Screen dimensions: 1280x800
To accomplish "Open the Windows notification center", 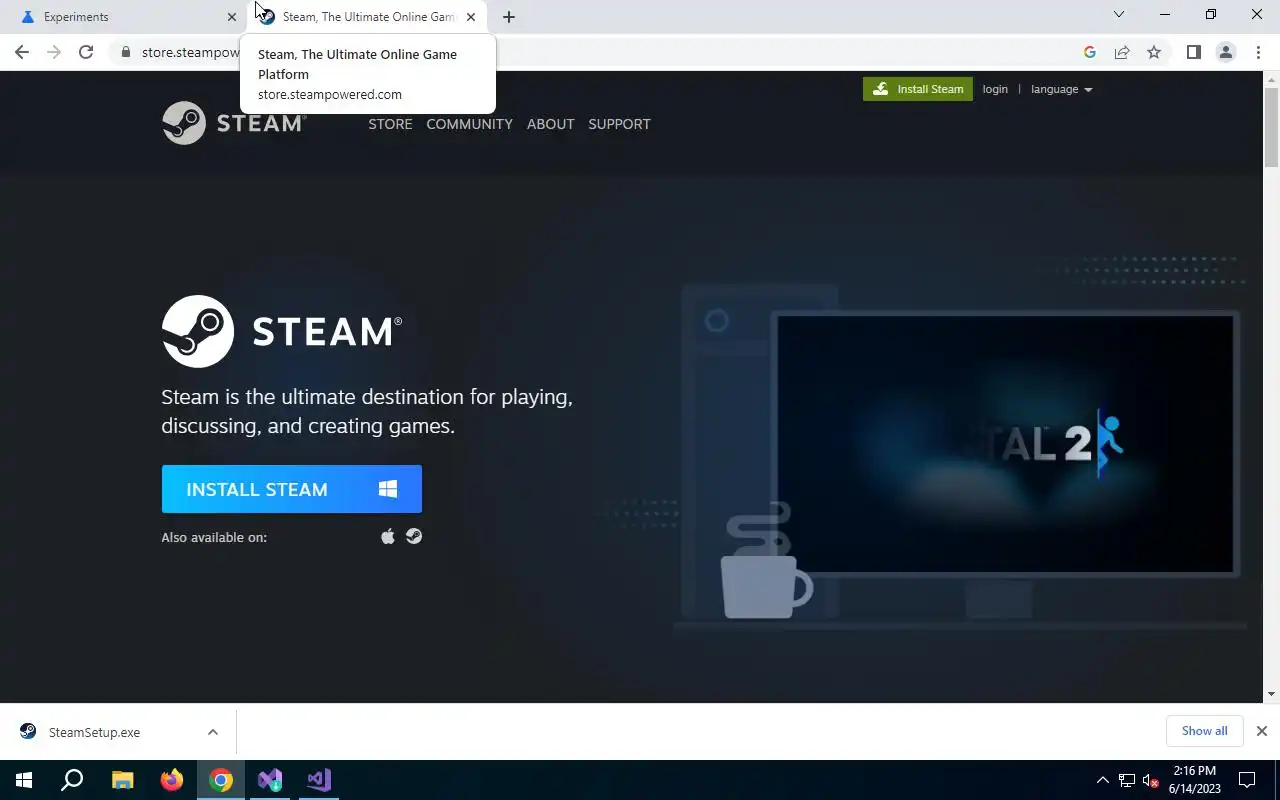I will pyautogui.click(x=1247, y=780).
